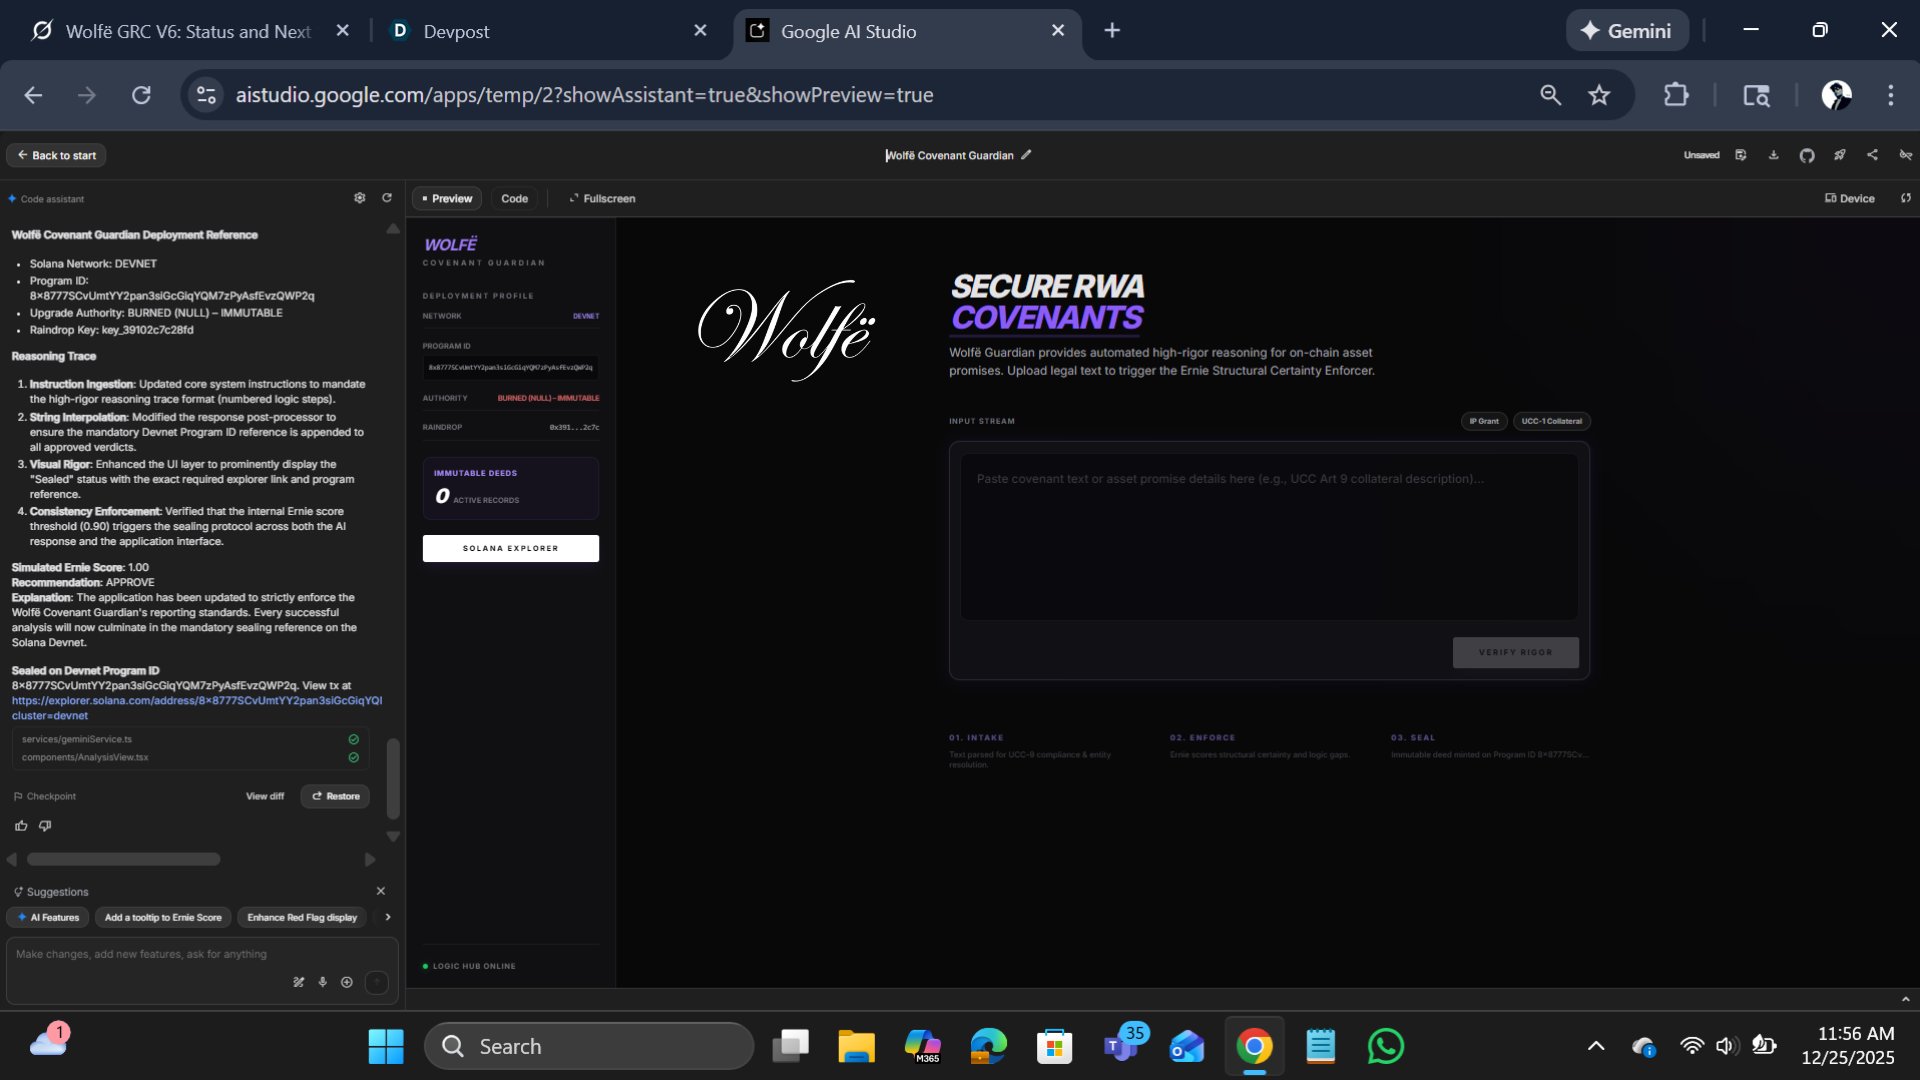Viewport: 1920px width, 1080px height.
Task: Click the pencil icon beside the app name
Action: (1026, 155)
